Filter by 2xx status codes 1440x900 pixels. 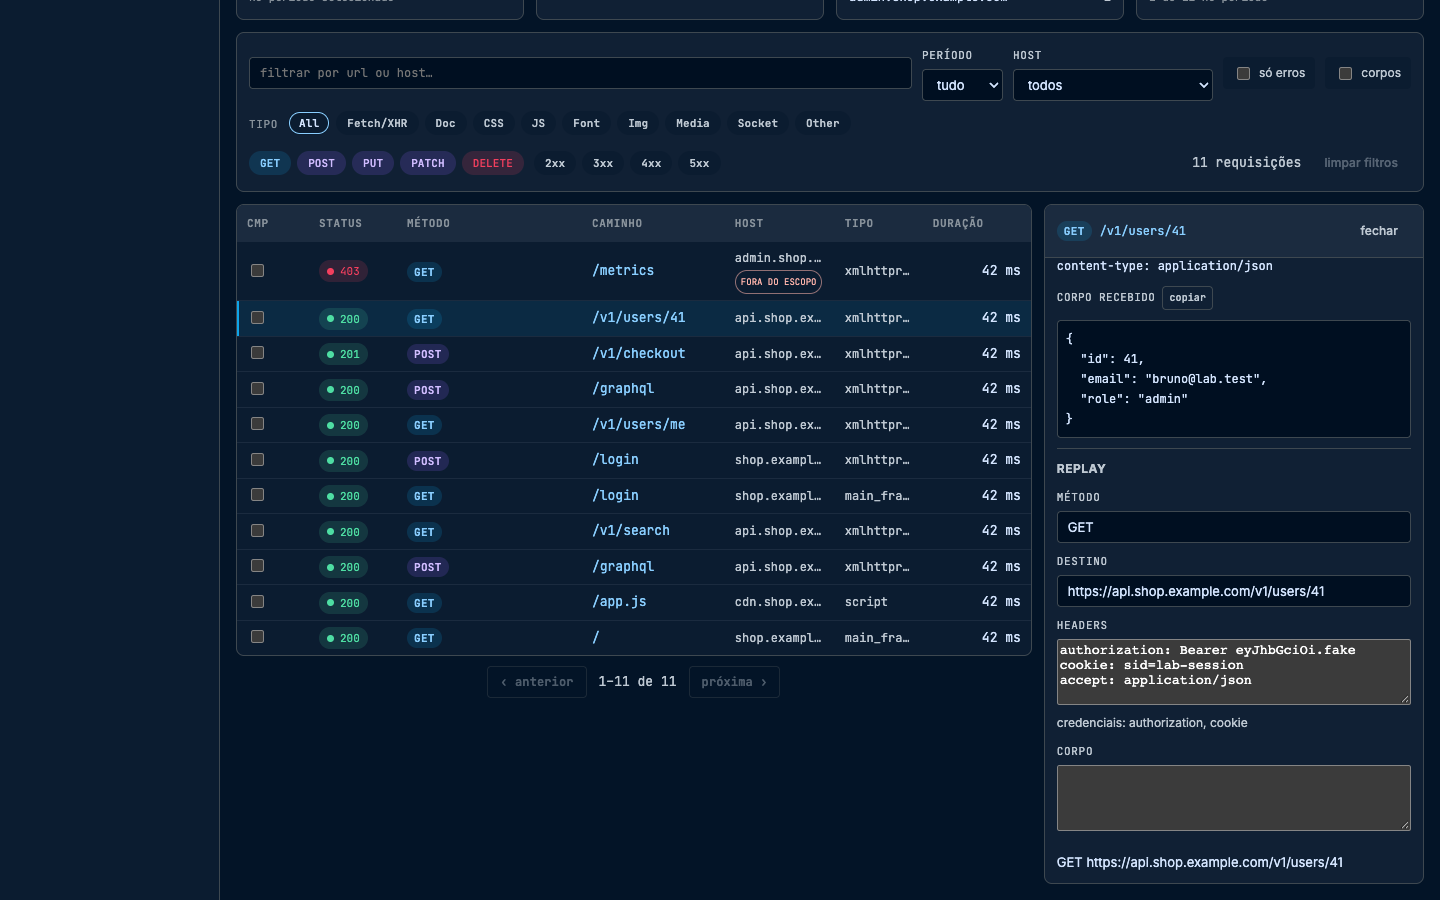(555, 163)
